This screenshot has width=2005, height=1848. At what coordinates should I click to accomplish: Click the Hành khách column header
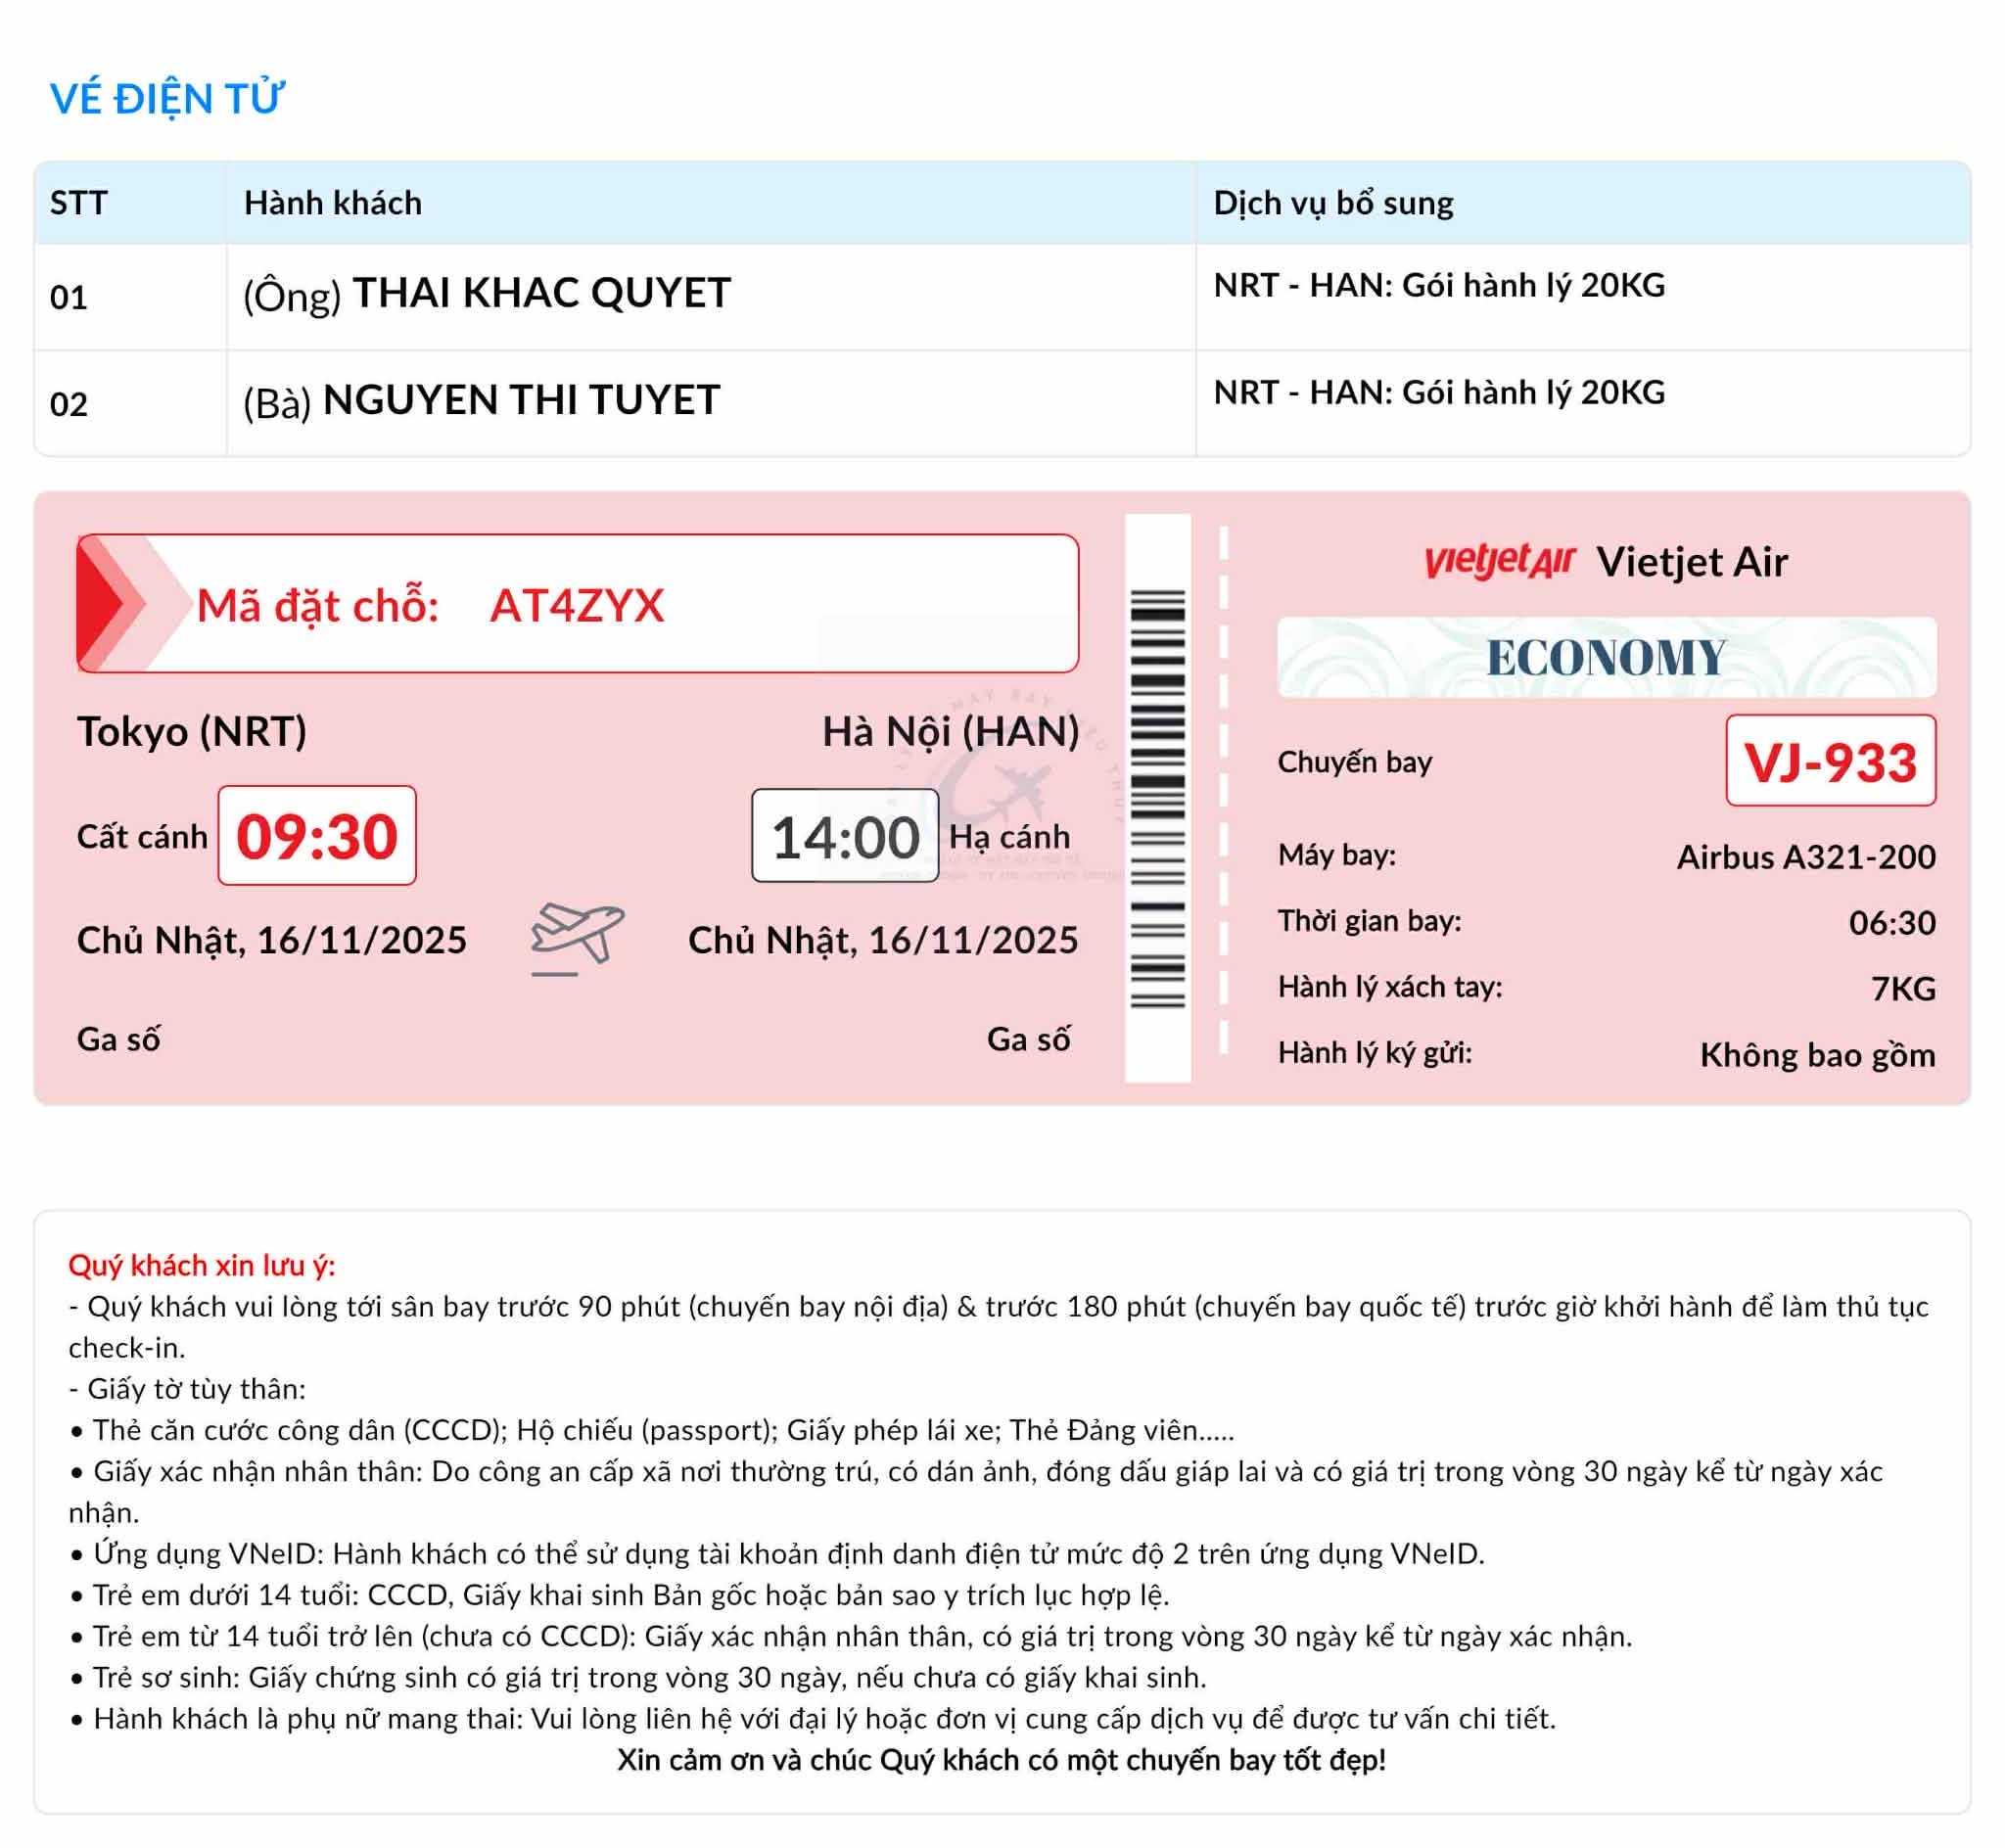coord(333,203)
